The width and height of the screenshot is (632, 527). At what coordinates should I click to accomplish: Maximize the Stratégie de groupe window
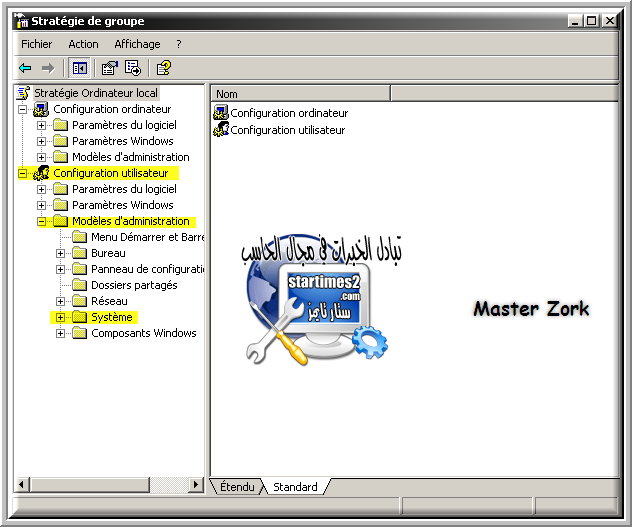[591, 21]
